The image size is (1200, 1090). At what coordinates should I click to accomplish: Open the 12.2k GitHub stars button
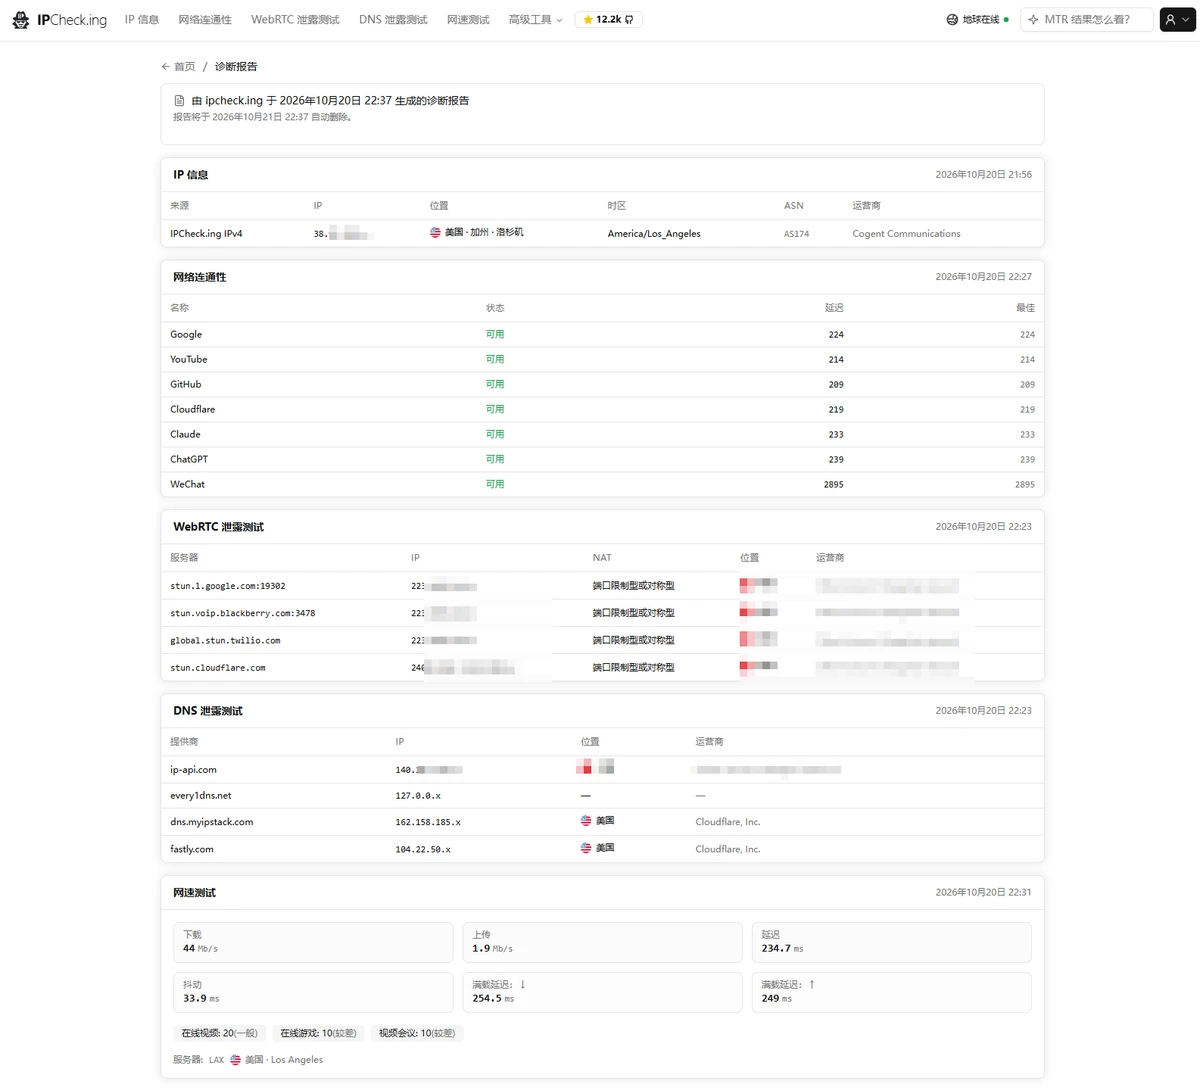(608, 20)
